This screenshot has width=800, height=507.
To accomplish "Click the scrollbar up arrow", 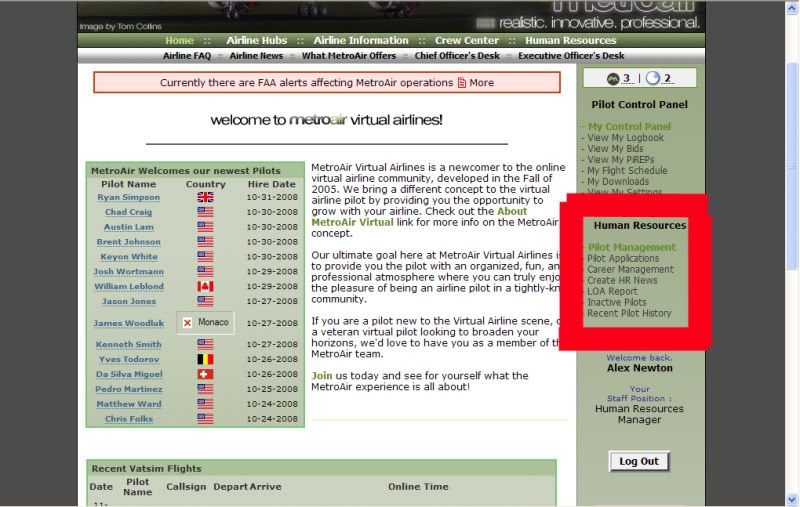I will pos(792,9).
